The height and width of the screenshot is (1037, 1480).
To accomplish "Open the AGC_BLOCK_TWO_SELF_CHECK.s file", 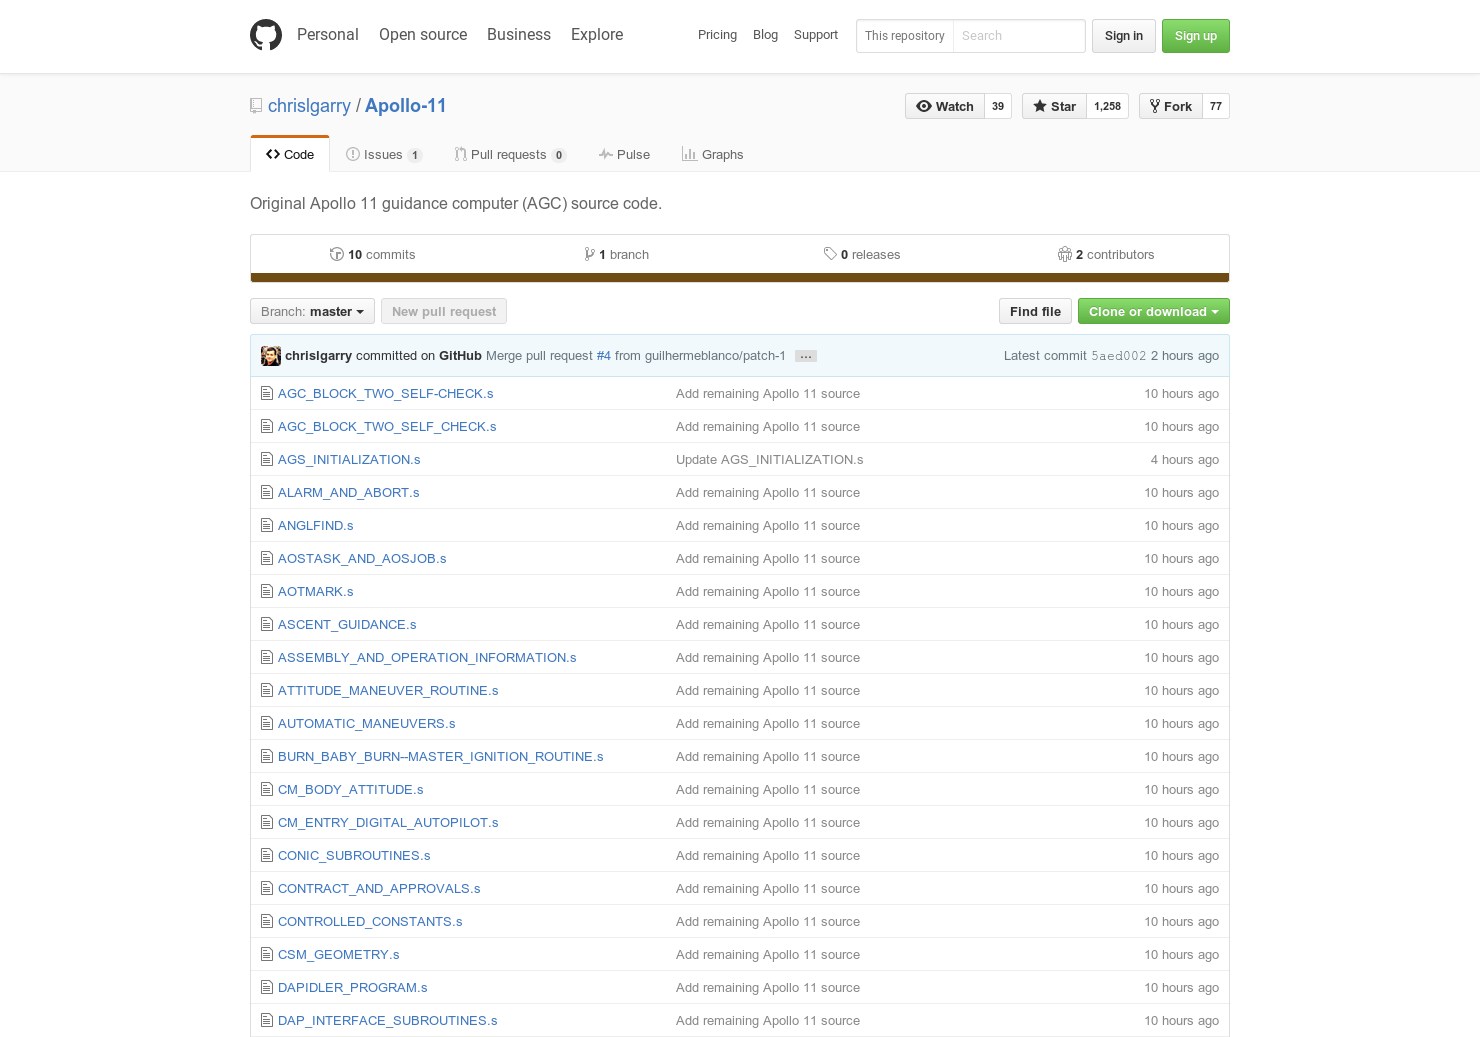I will coord(387,427).
